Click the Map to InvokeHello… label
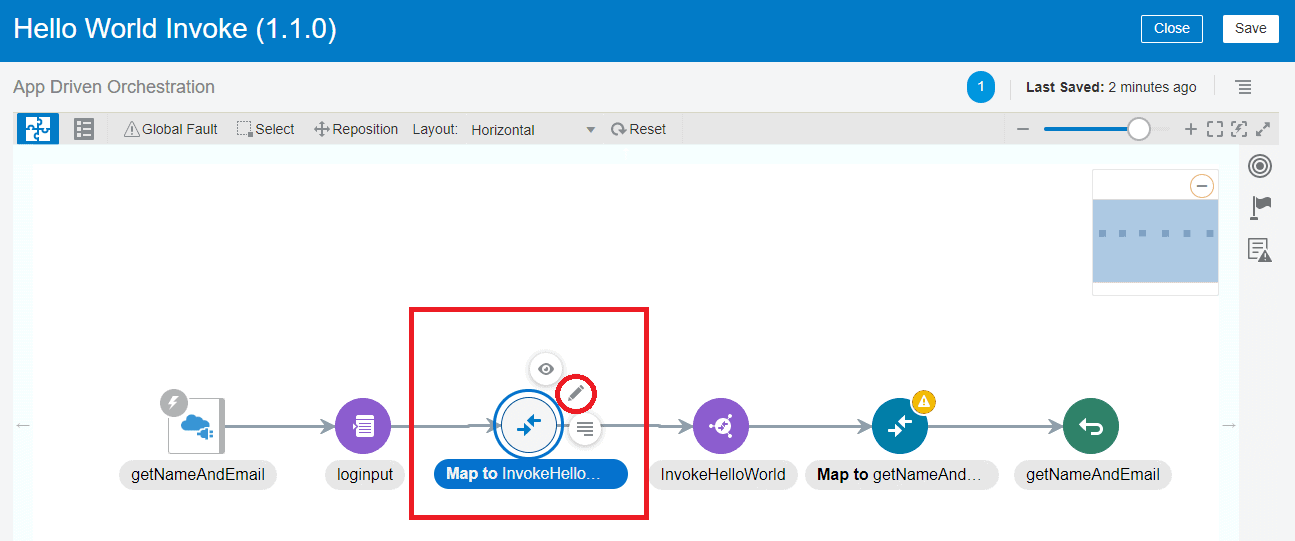1295x541 pixels. tap(530, 474)
